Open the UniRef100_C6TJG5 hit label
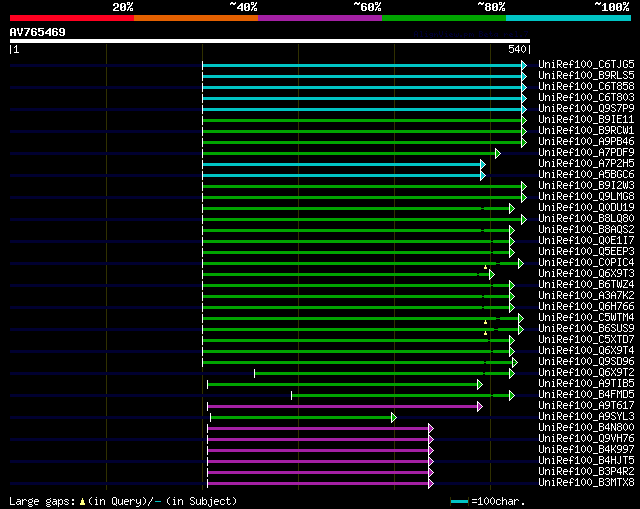The width and height of the screenshot is (640, 509). pos(586,64)
